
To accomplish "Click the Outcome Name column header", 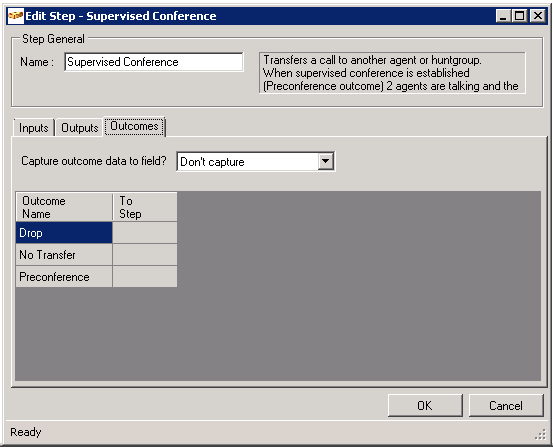I will [x=64, y=207].
